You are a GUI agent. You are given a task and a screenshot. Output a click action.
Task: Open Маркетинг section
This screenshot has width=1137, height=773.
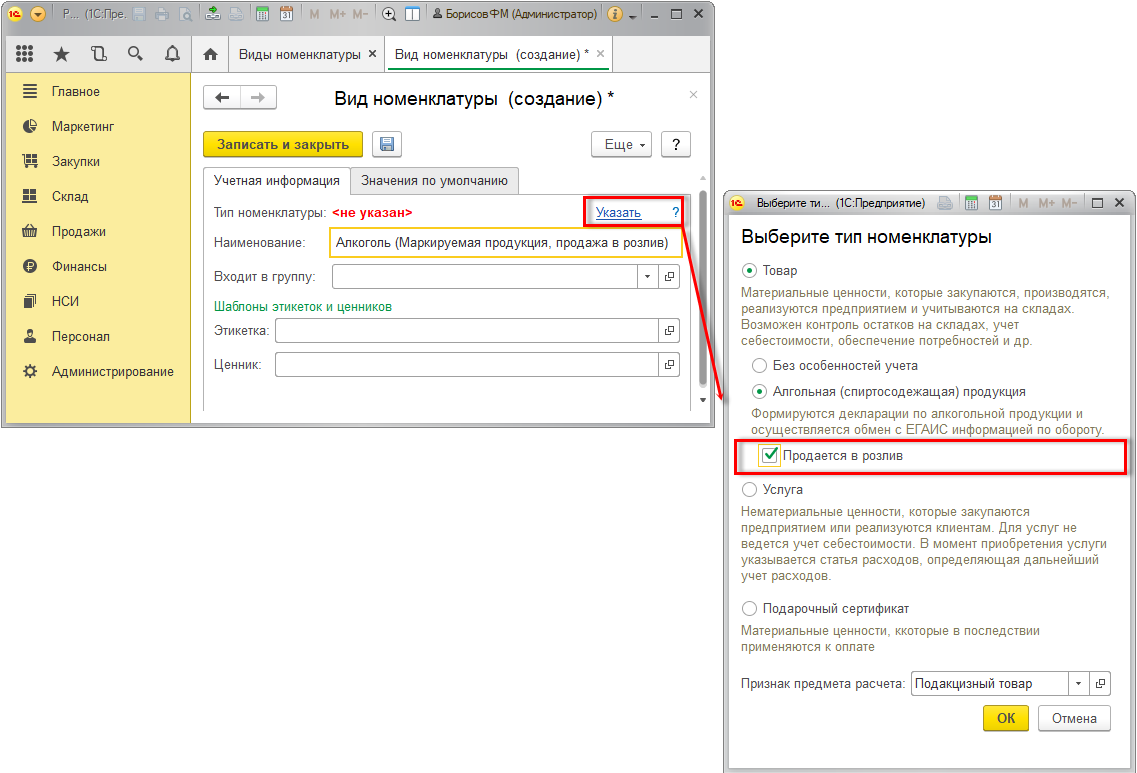pyautogui.click(x=98, y=126)
